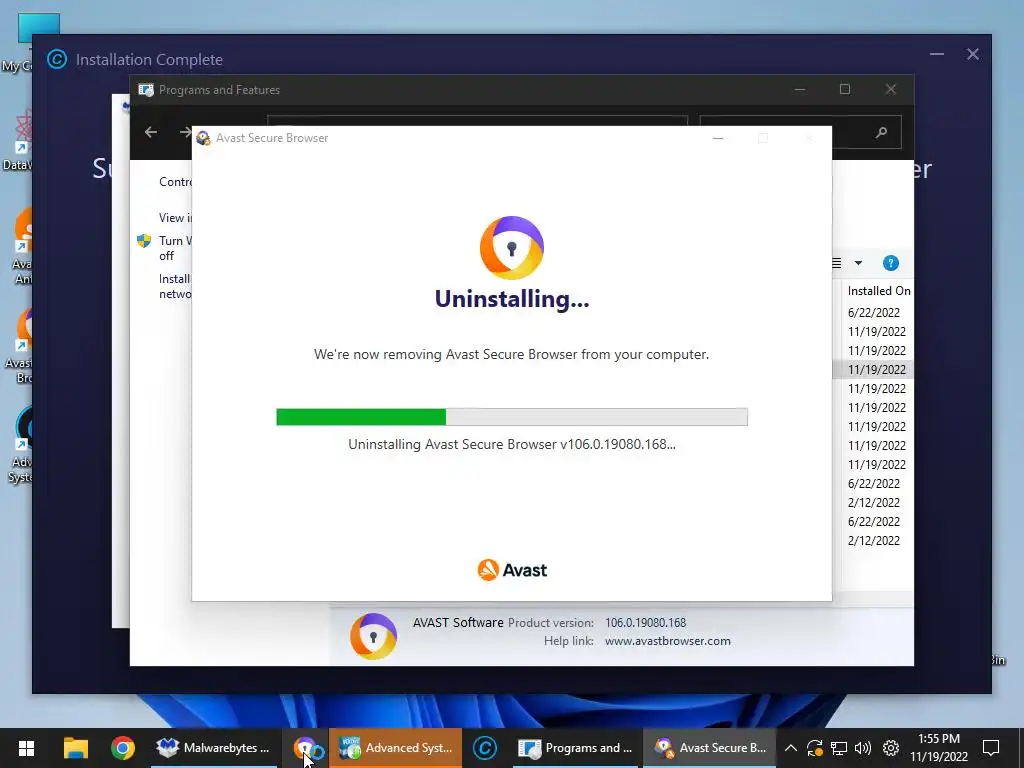Screen dimensions: 1024x768
Task: Click the Turn Windows features link shield
Action: [144, 241]
